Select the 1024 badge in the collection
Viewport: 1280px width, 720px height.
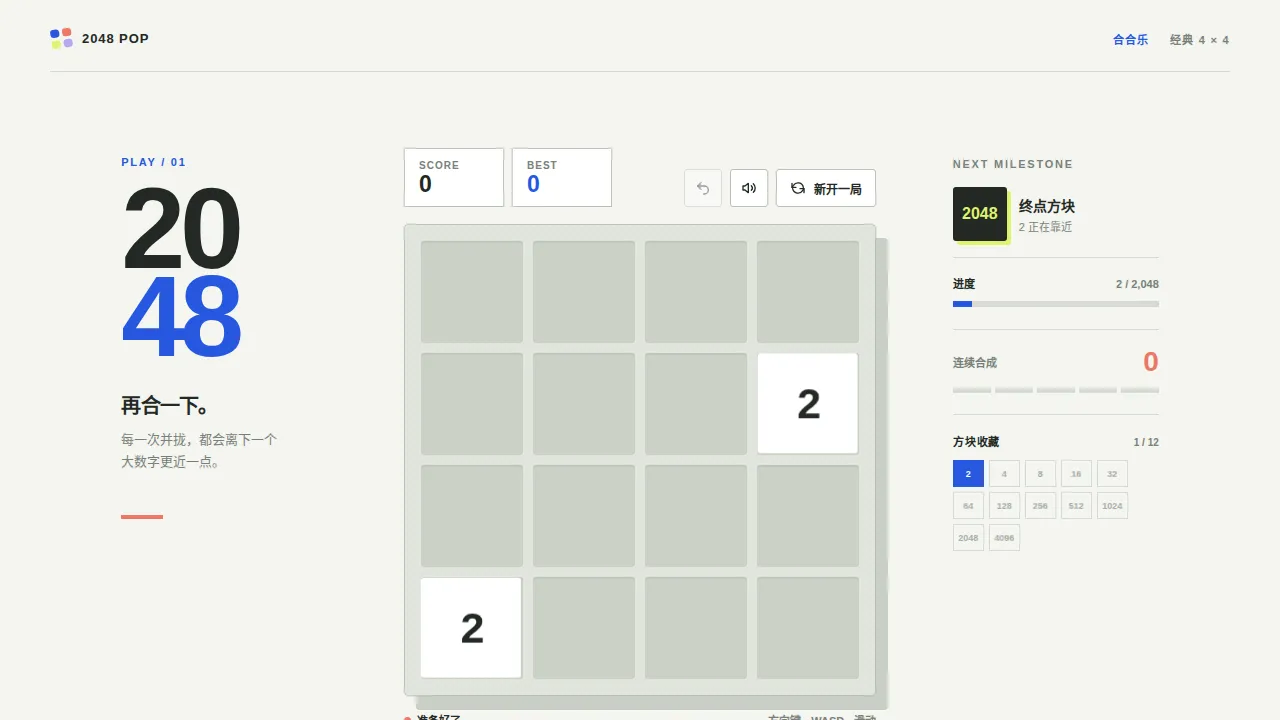pos(1113,506)
